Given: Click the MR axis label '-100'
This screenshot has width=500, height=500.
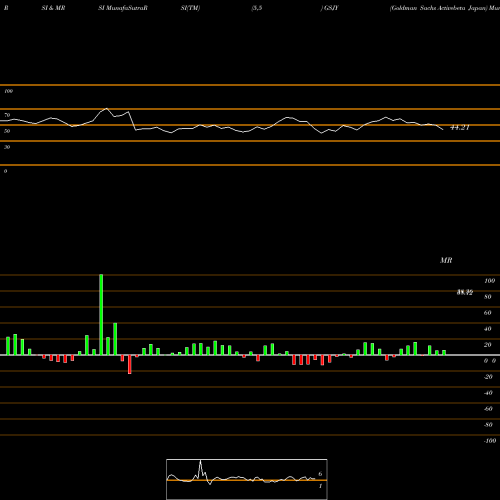Looking at the screenshot, I should [x=490, y=441].
